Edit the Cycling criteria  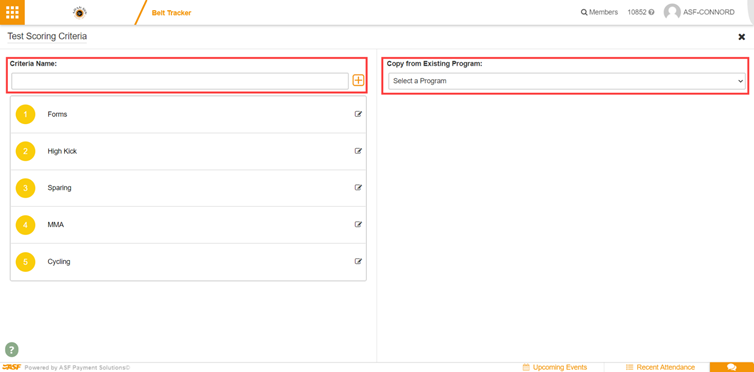(x=358, y=261)
